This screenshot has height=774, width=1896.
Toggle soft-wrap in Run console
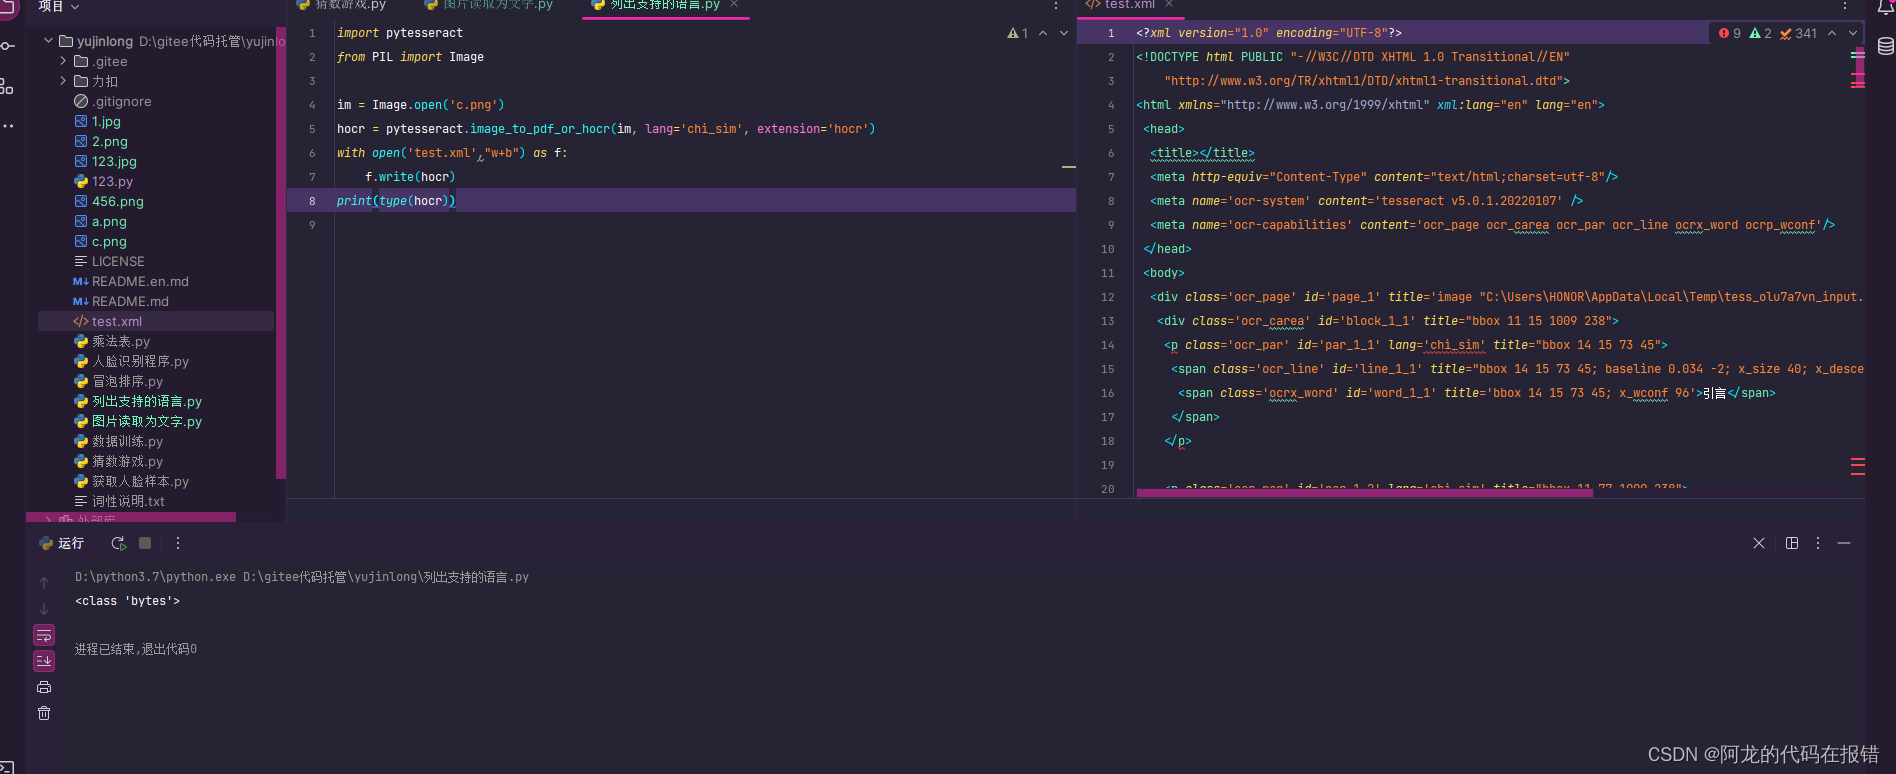coord(44,635)
